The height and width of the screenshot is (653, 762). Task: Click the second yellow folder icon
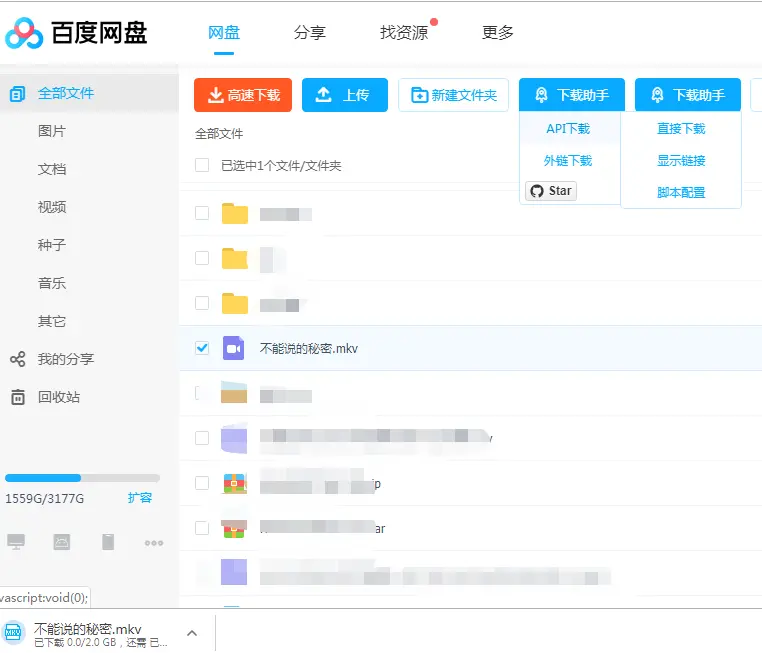pos(235,258)
